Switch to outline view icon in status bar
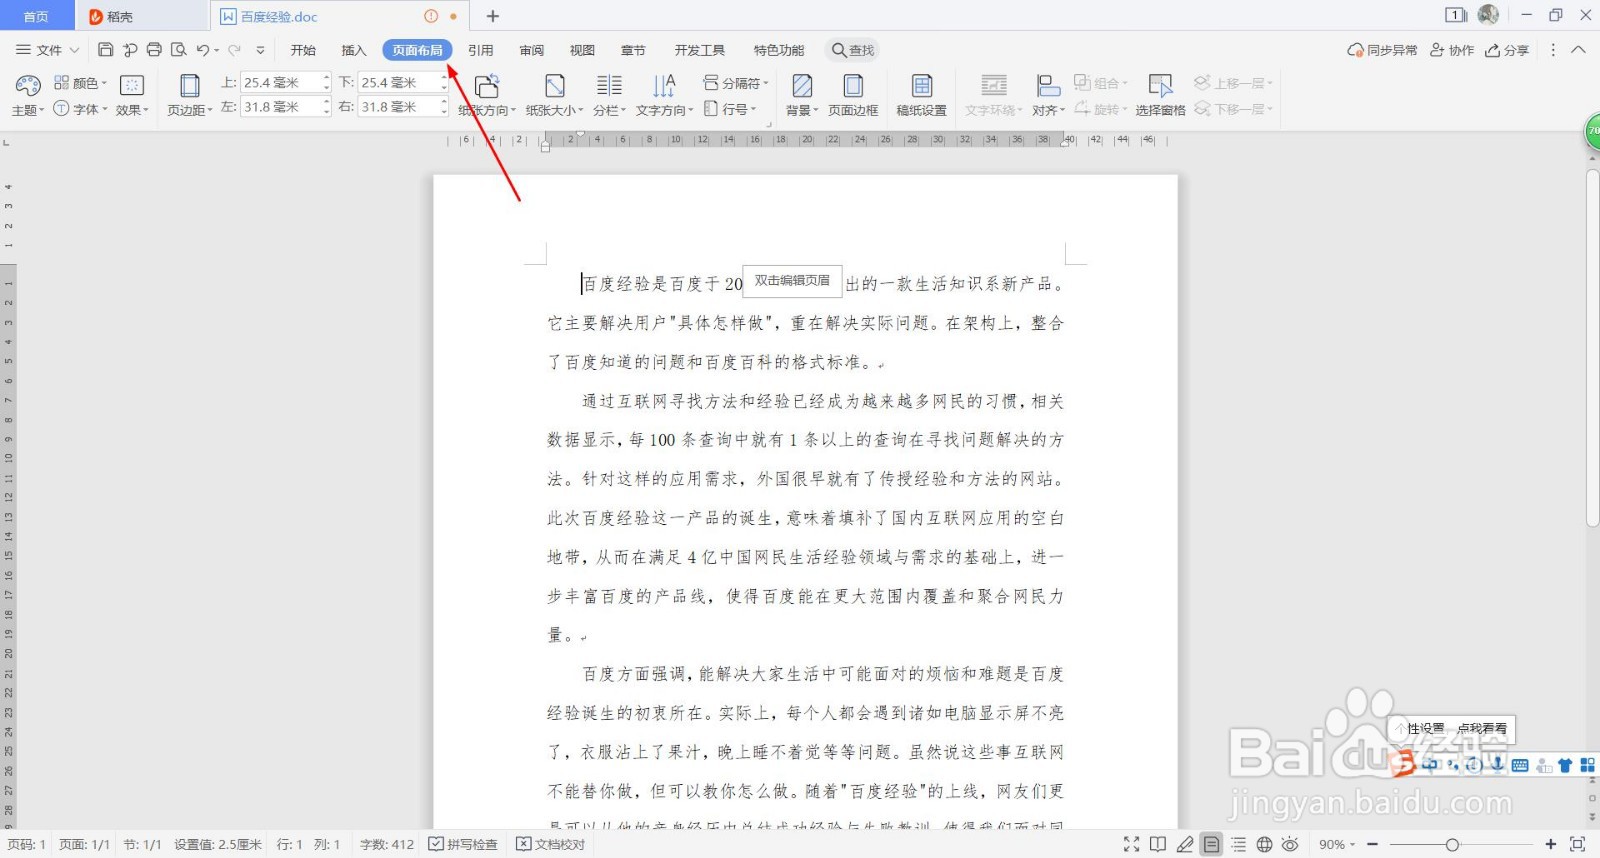The width and height of the screenshot is (1600, 858). pos(1238,845)
